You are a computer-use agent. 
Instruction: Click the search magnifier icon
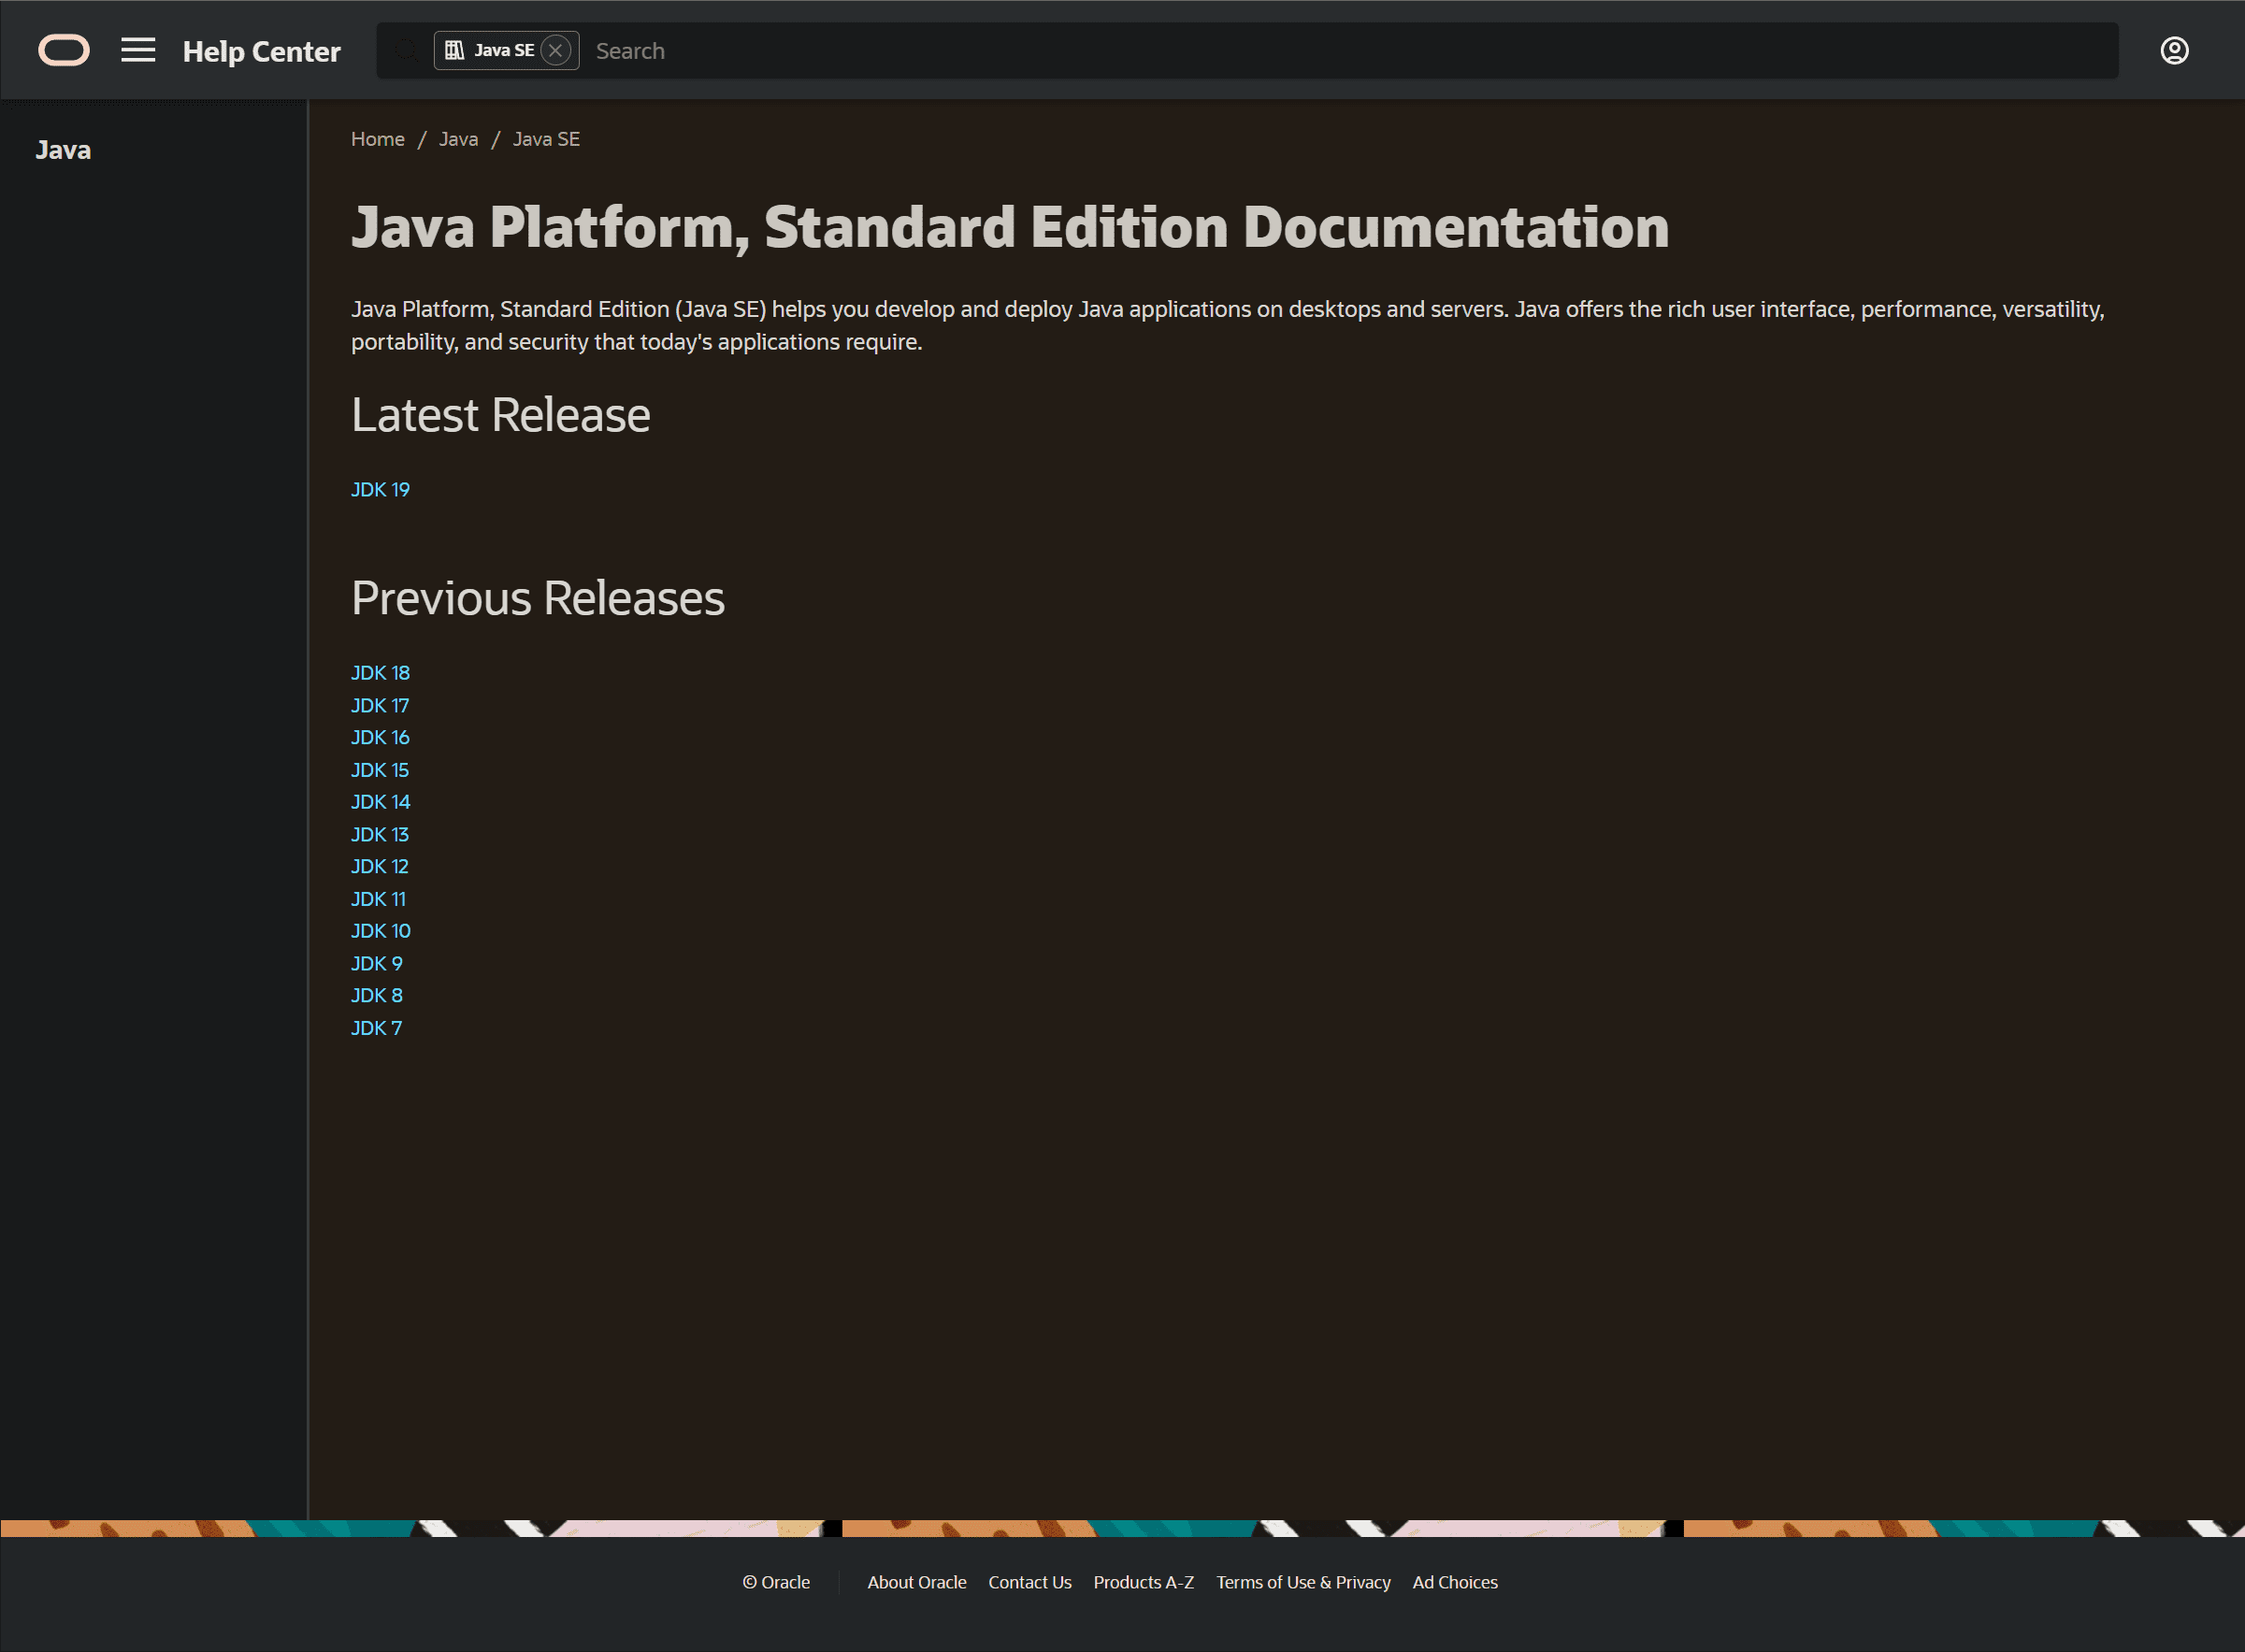406,50
